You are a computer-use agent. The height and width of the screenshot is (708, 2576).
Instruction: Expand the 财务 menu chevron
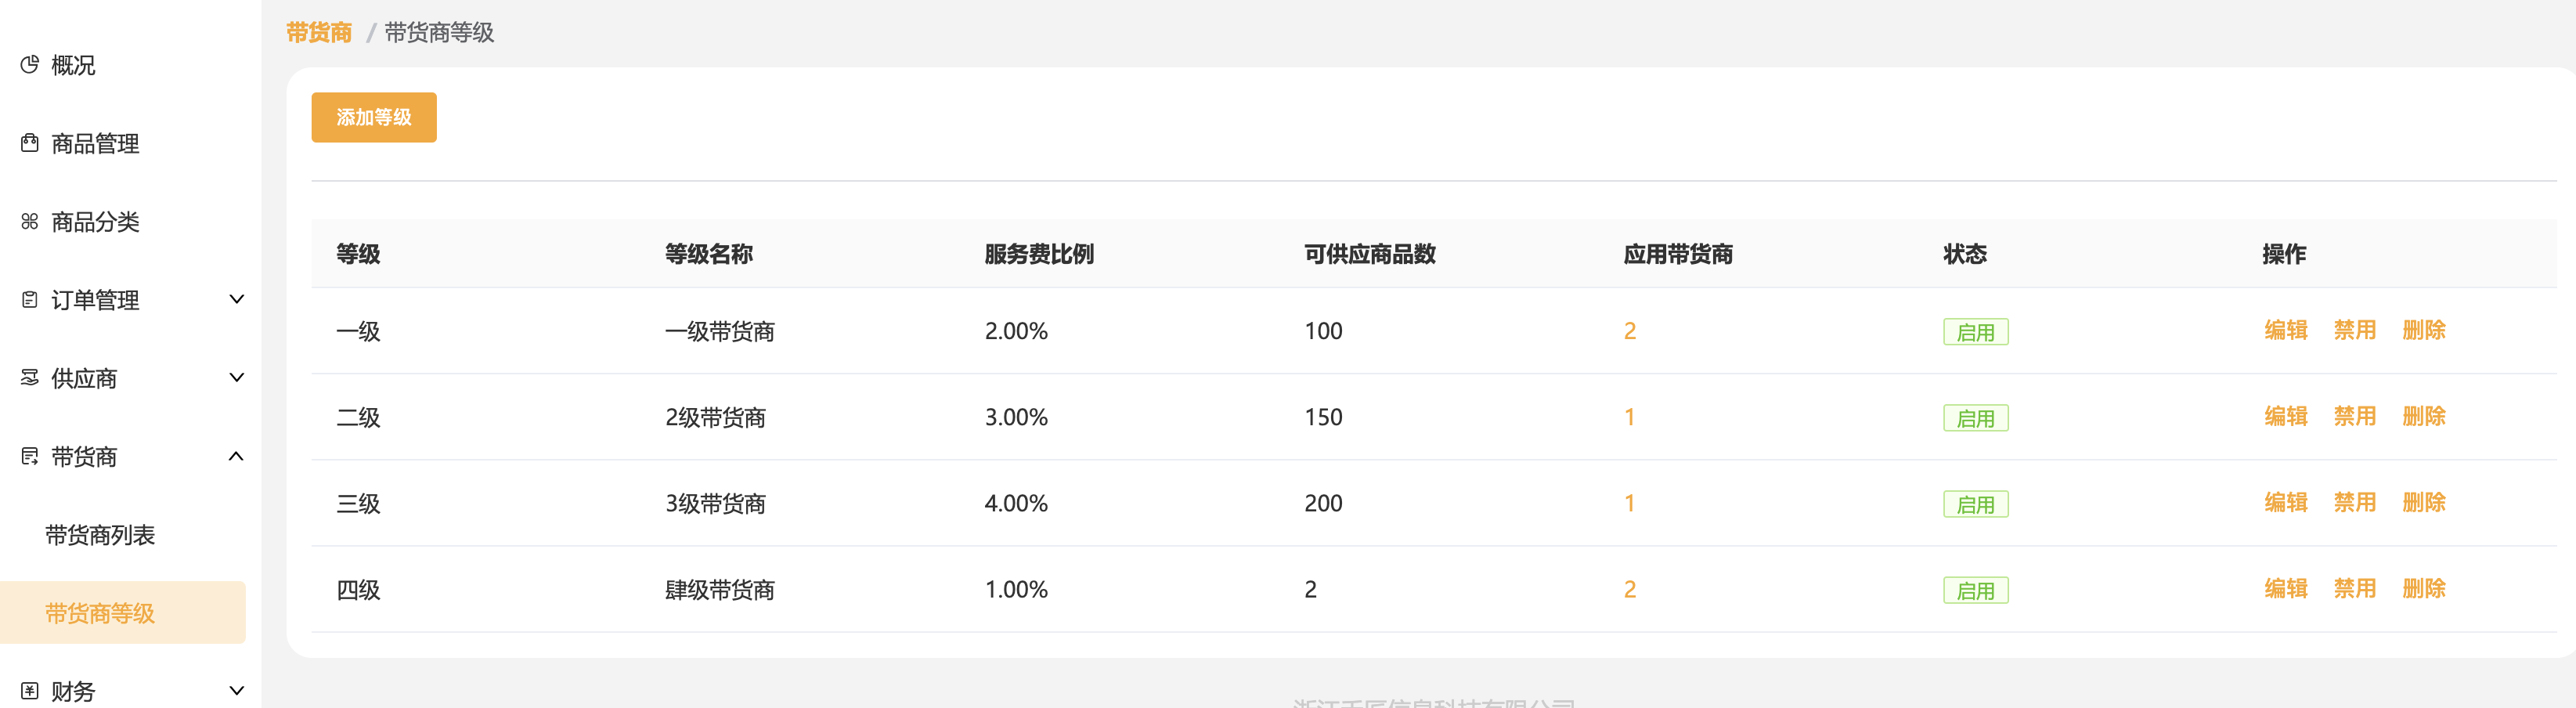coord(236,691)
